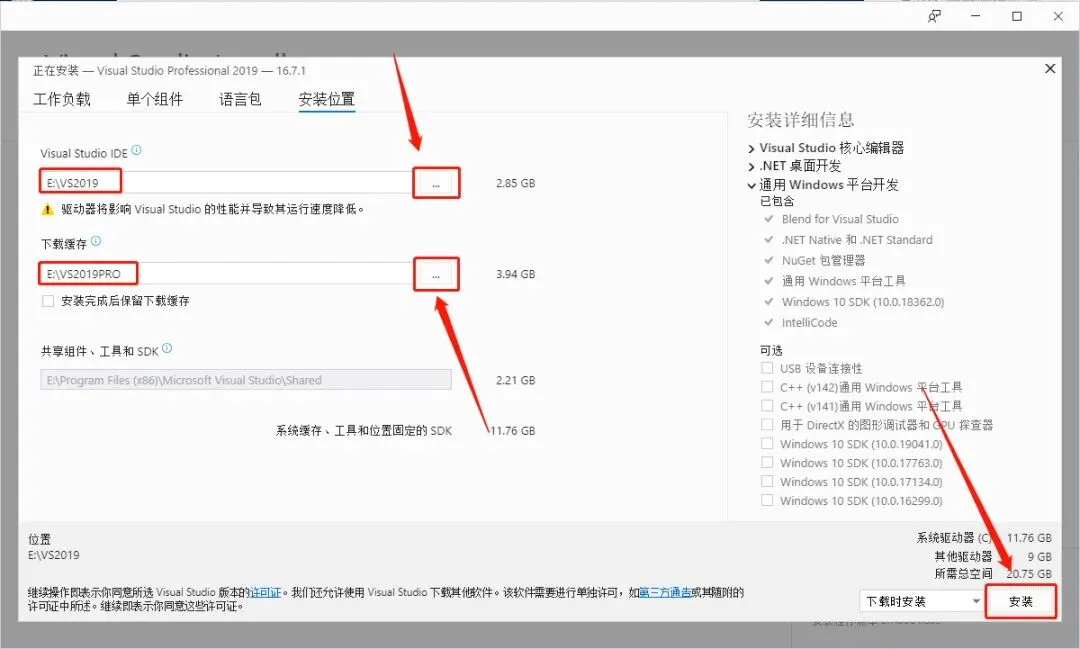
Task: Click the 安装详细信息 heading
Action: click(x=800, y=120)
